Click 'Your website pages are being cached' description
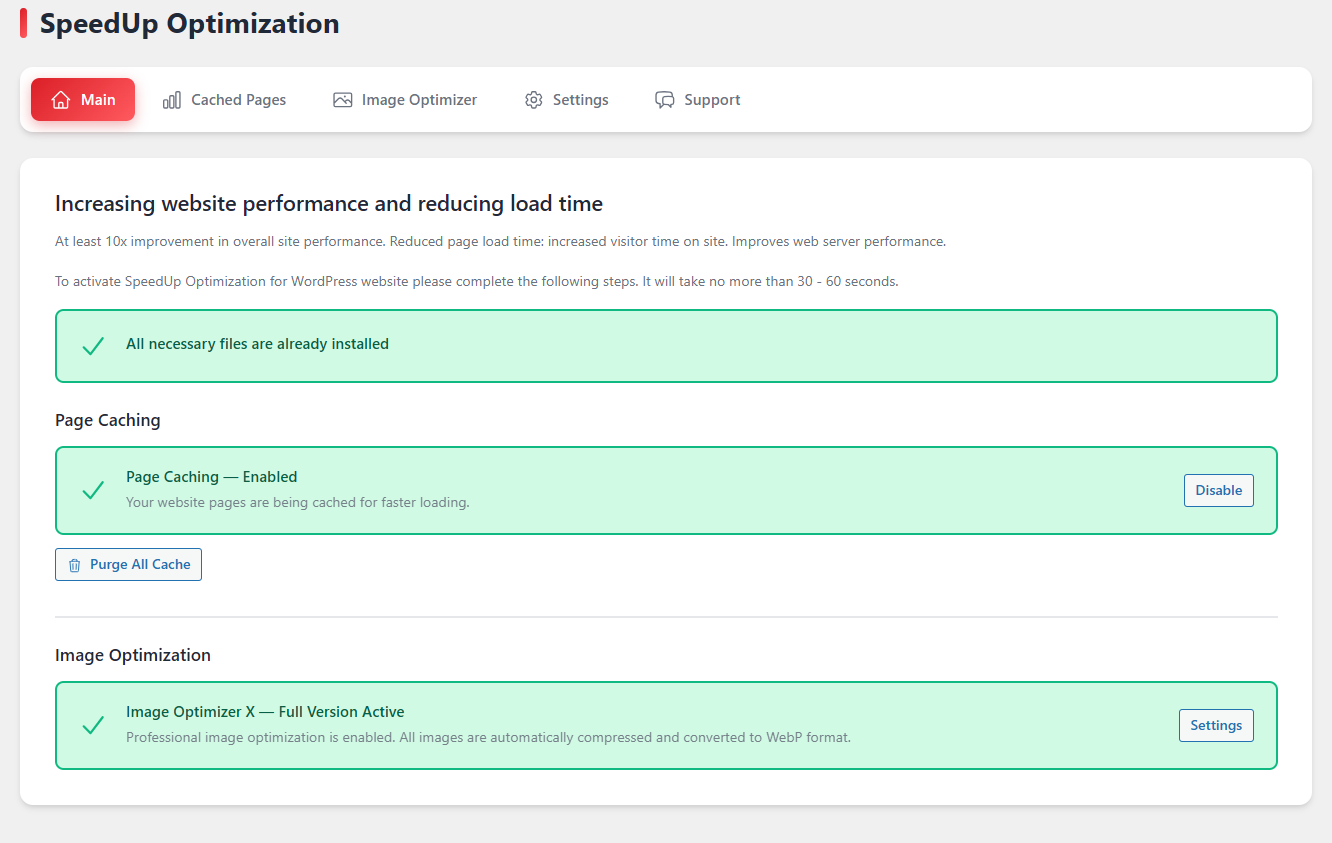 tap(298, 502)
